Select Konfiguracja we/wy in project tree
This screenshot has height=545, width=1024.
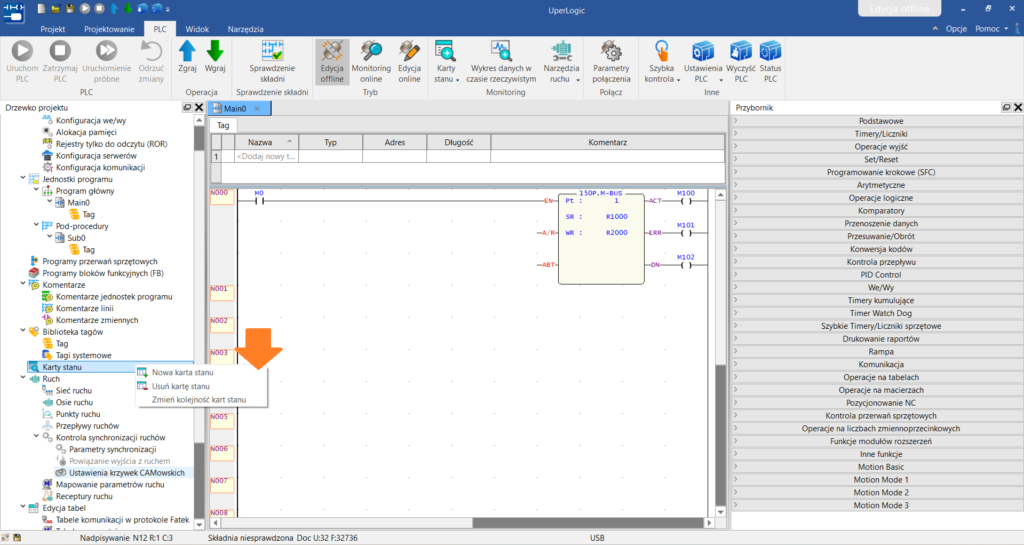click(91, 120)
